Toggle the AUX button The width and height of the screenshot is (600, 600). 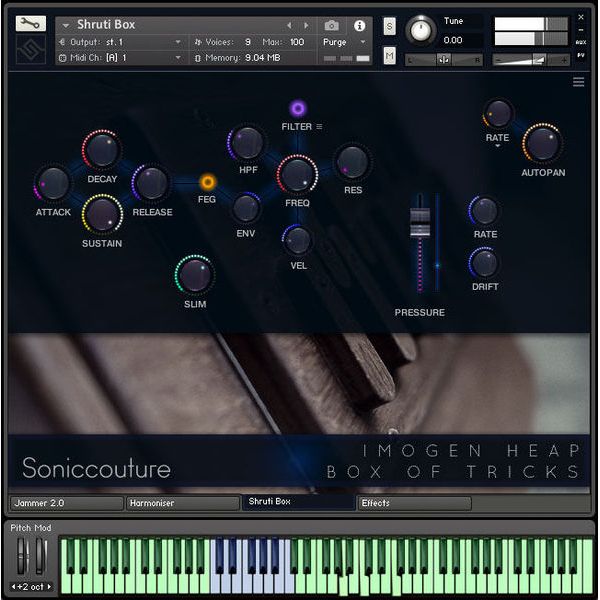(580, 42)
